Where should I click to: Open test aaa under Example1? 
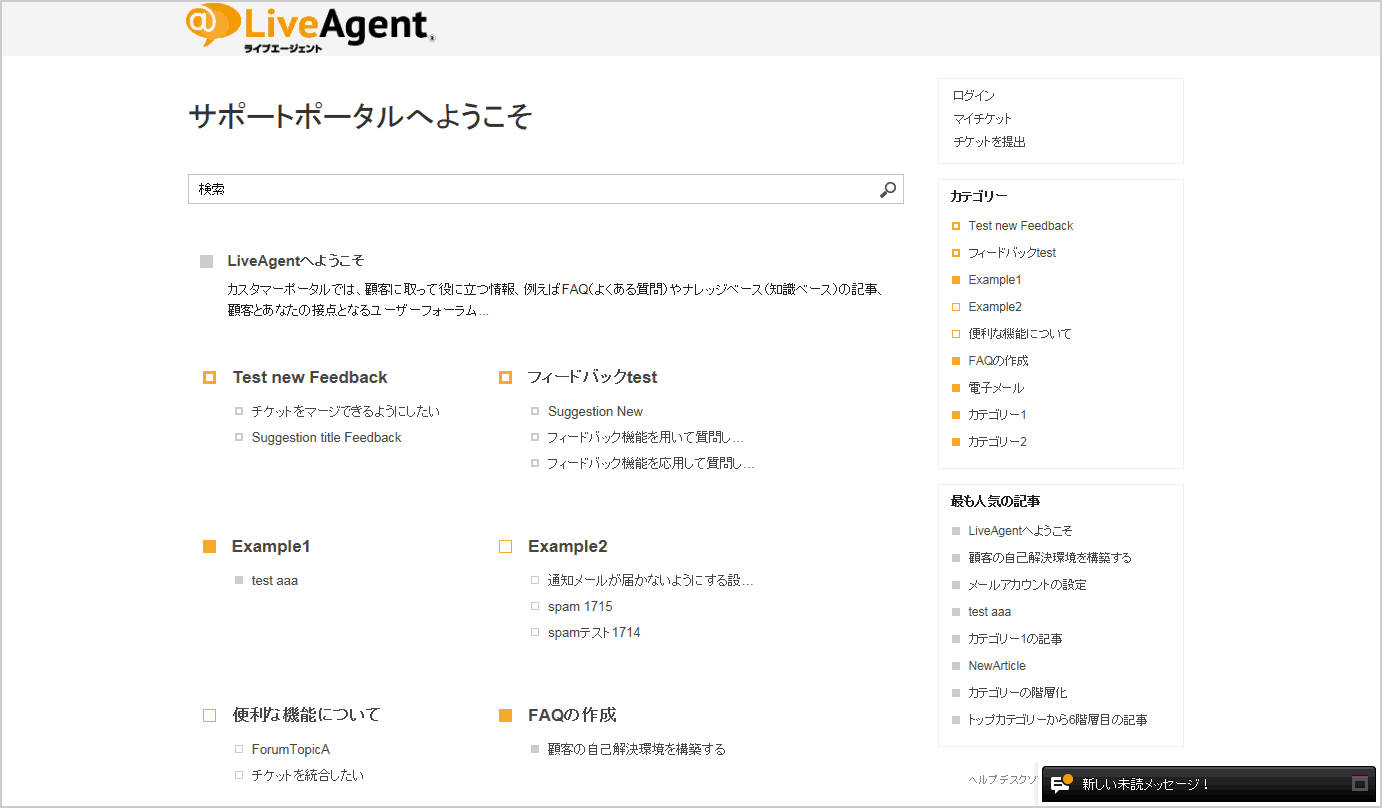[275, 580]
